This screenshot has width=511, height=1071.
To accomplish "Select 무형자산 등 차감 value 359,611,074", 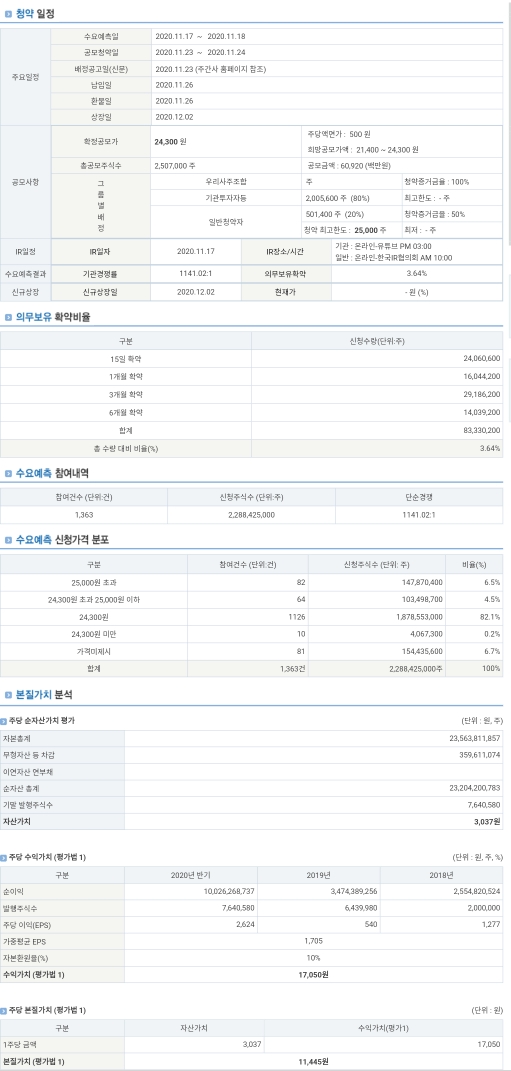I will click(476, 755).
